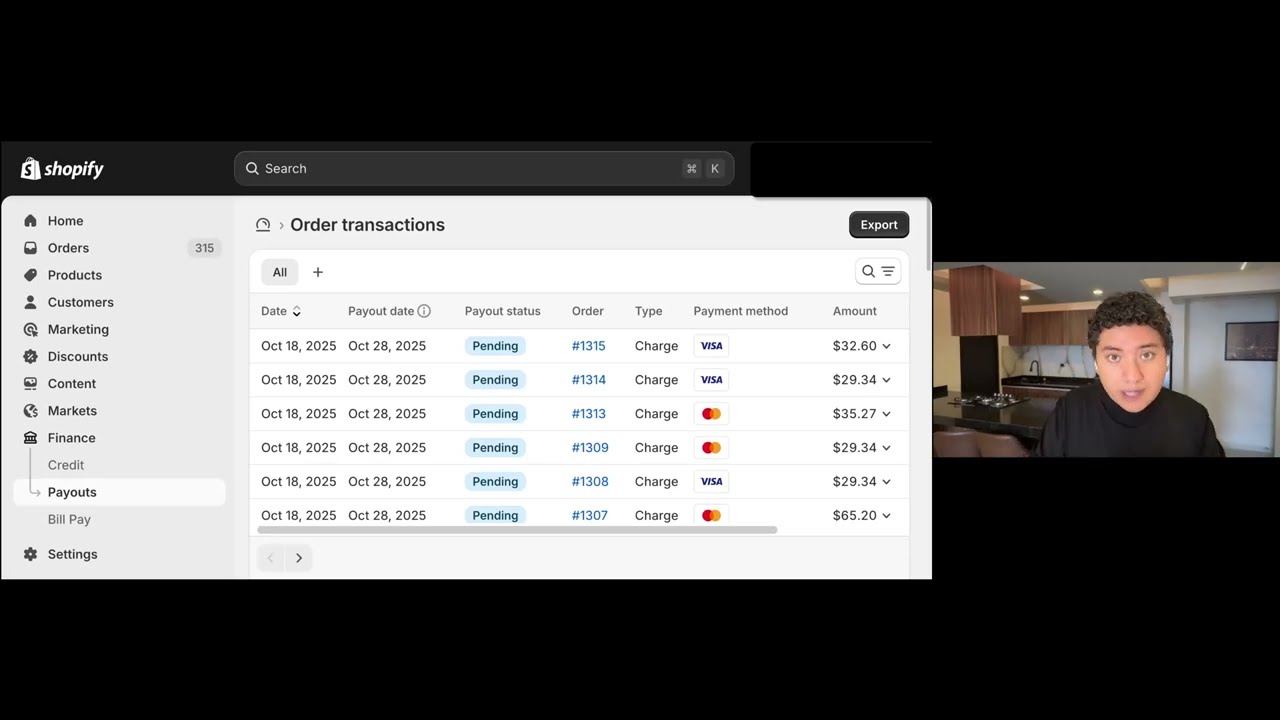This screenshot has height=720, width=1280.
Task: Open order #1308 link
Action: pos(590,482)
